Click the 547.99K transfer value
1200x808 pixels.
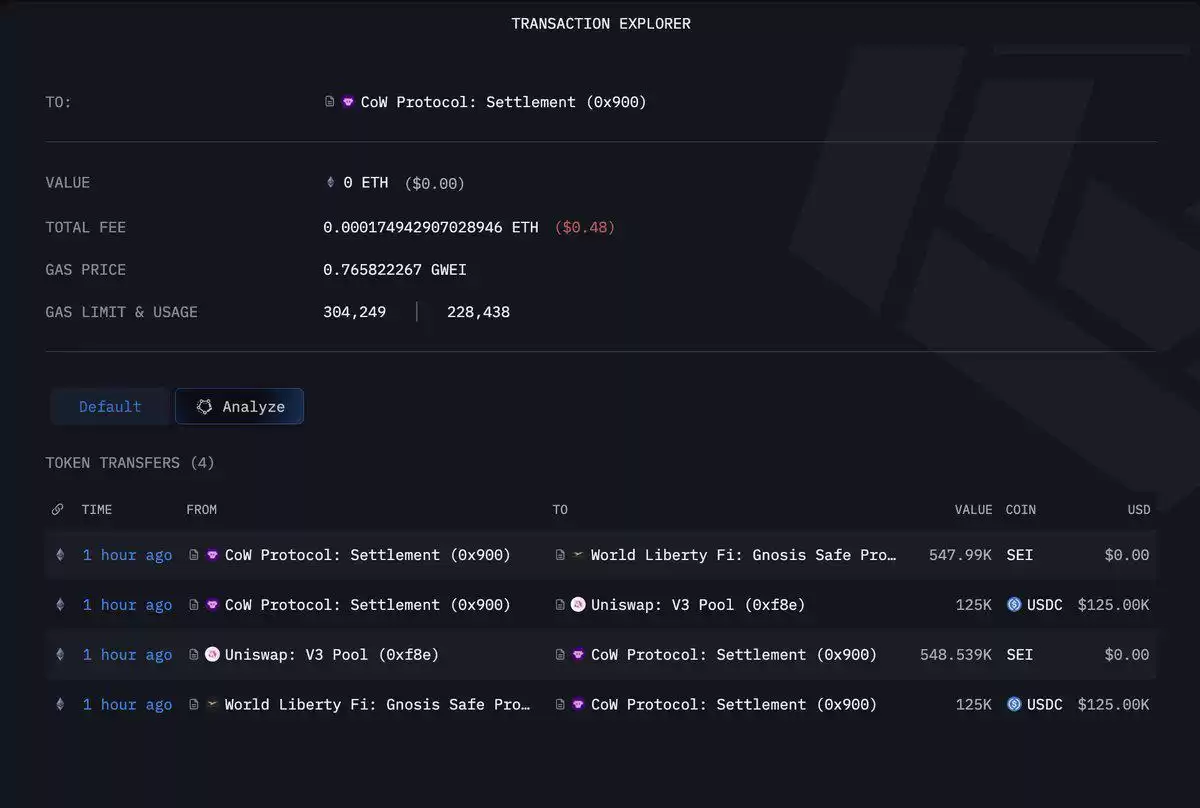(961, 555)
